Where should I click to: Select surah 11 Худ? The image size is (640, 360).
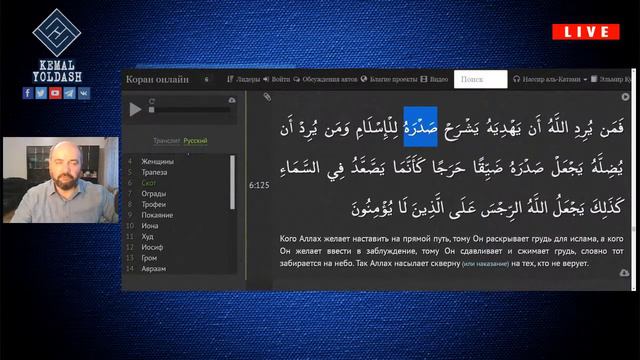click(x=147, y=236)
